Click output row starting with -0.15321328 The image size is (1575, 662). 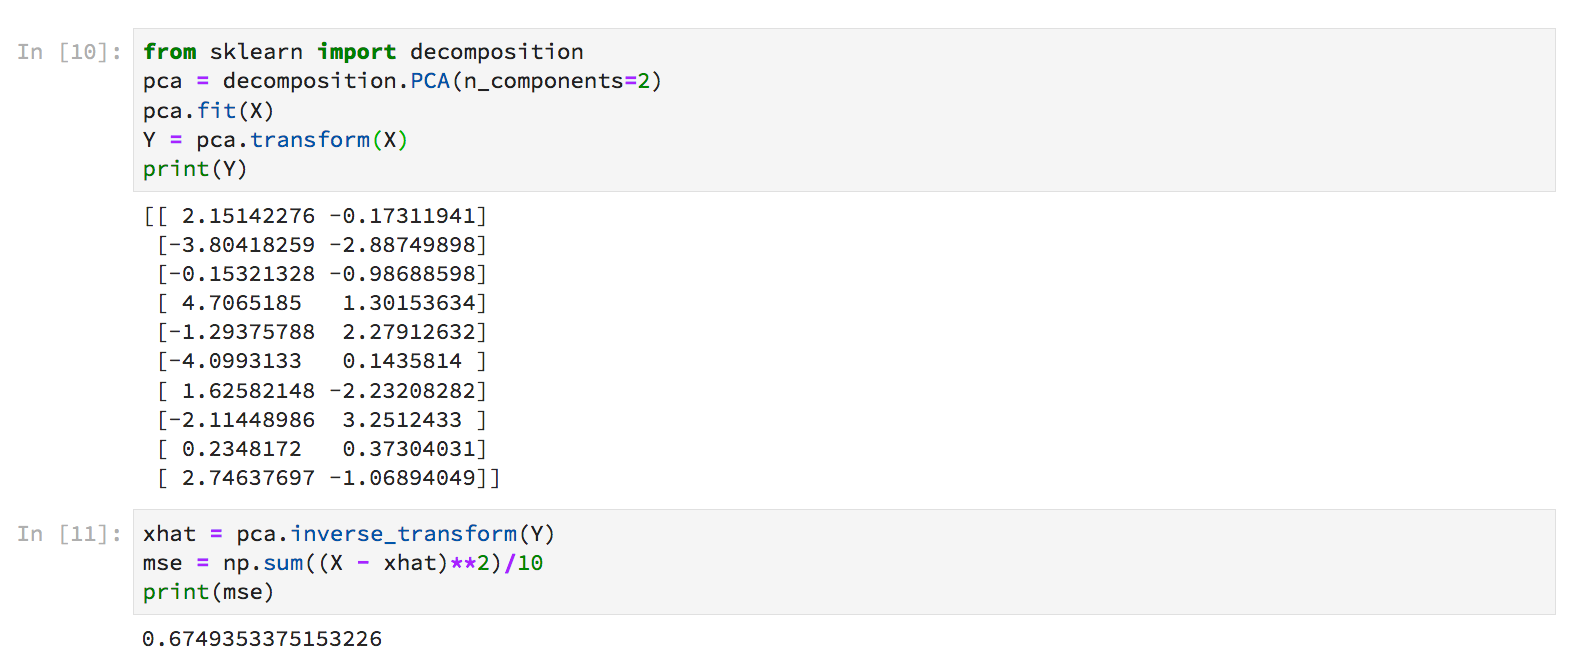coord(321,274)
